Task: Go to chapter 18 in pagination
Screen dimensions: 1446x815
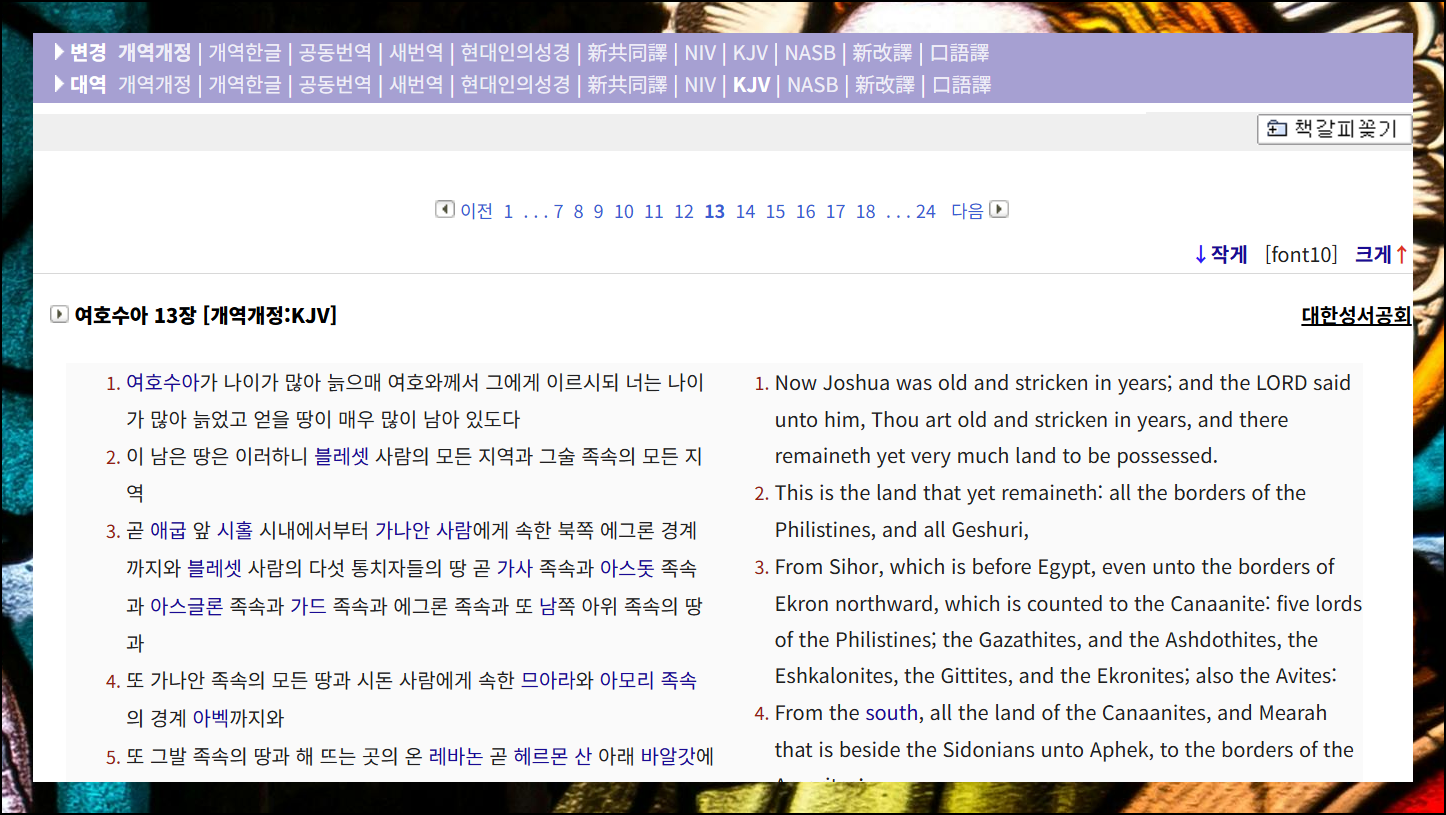Action: coord(865,212)
